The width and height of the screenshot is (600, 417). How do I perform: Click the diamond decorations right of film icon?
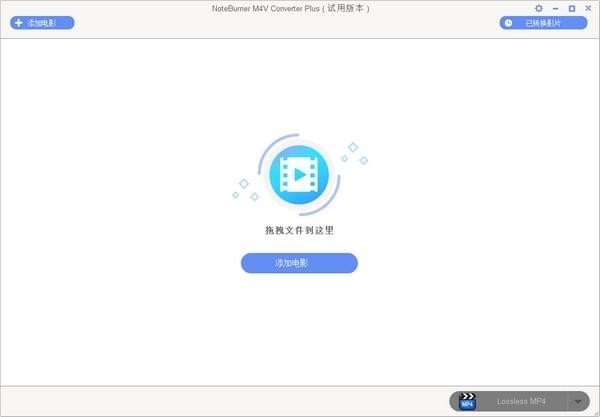coord(355,153)
